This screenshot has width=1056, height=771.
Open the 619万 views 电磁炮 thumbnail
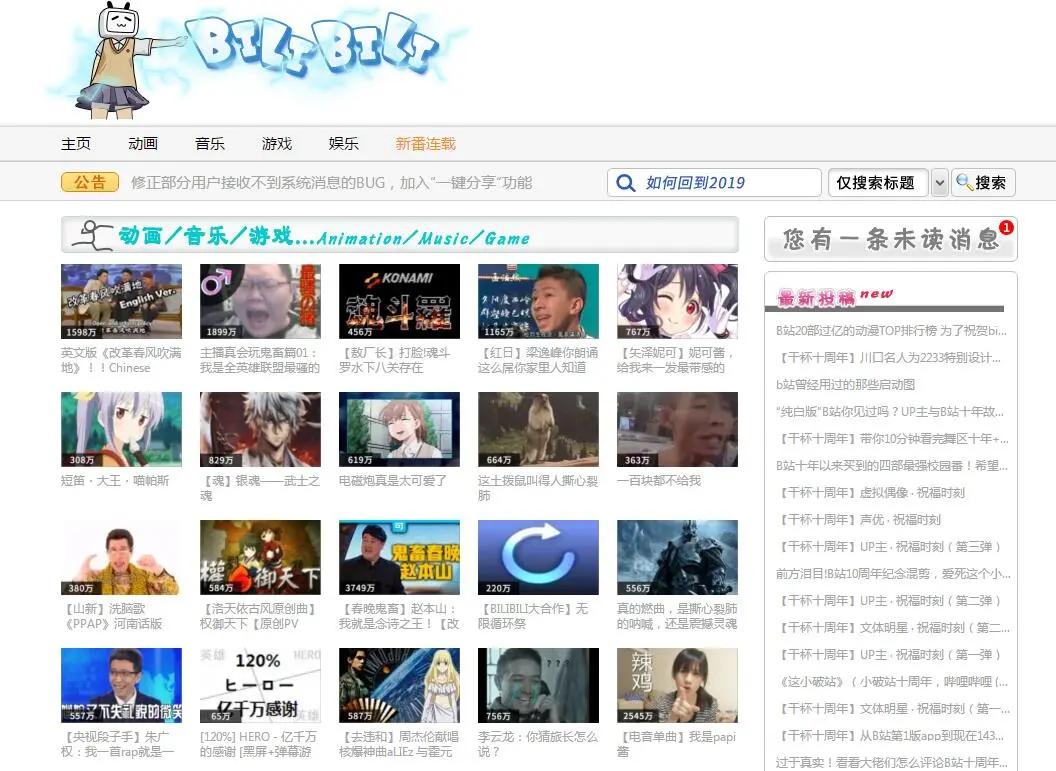coord(399,429)
